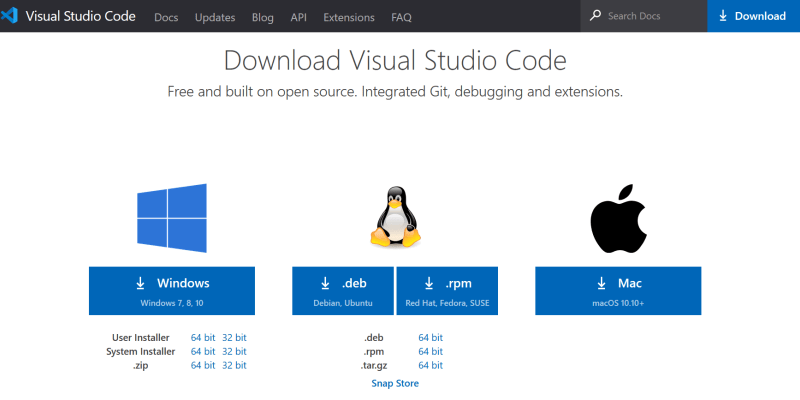Click download arrow icon in top-right Download button

coord(723,16)
